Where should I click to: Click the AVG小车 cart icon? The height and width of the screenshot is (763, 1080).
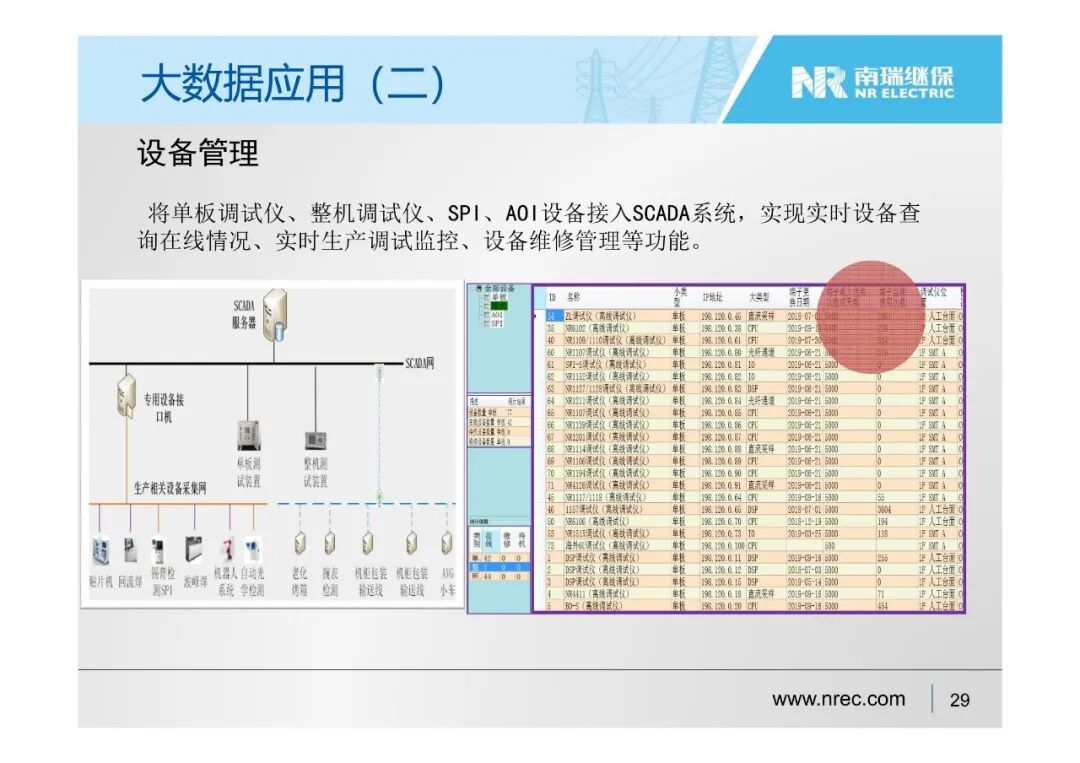[444, 545]
